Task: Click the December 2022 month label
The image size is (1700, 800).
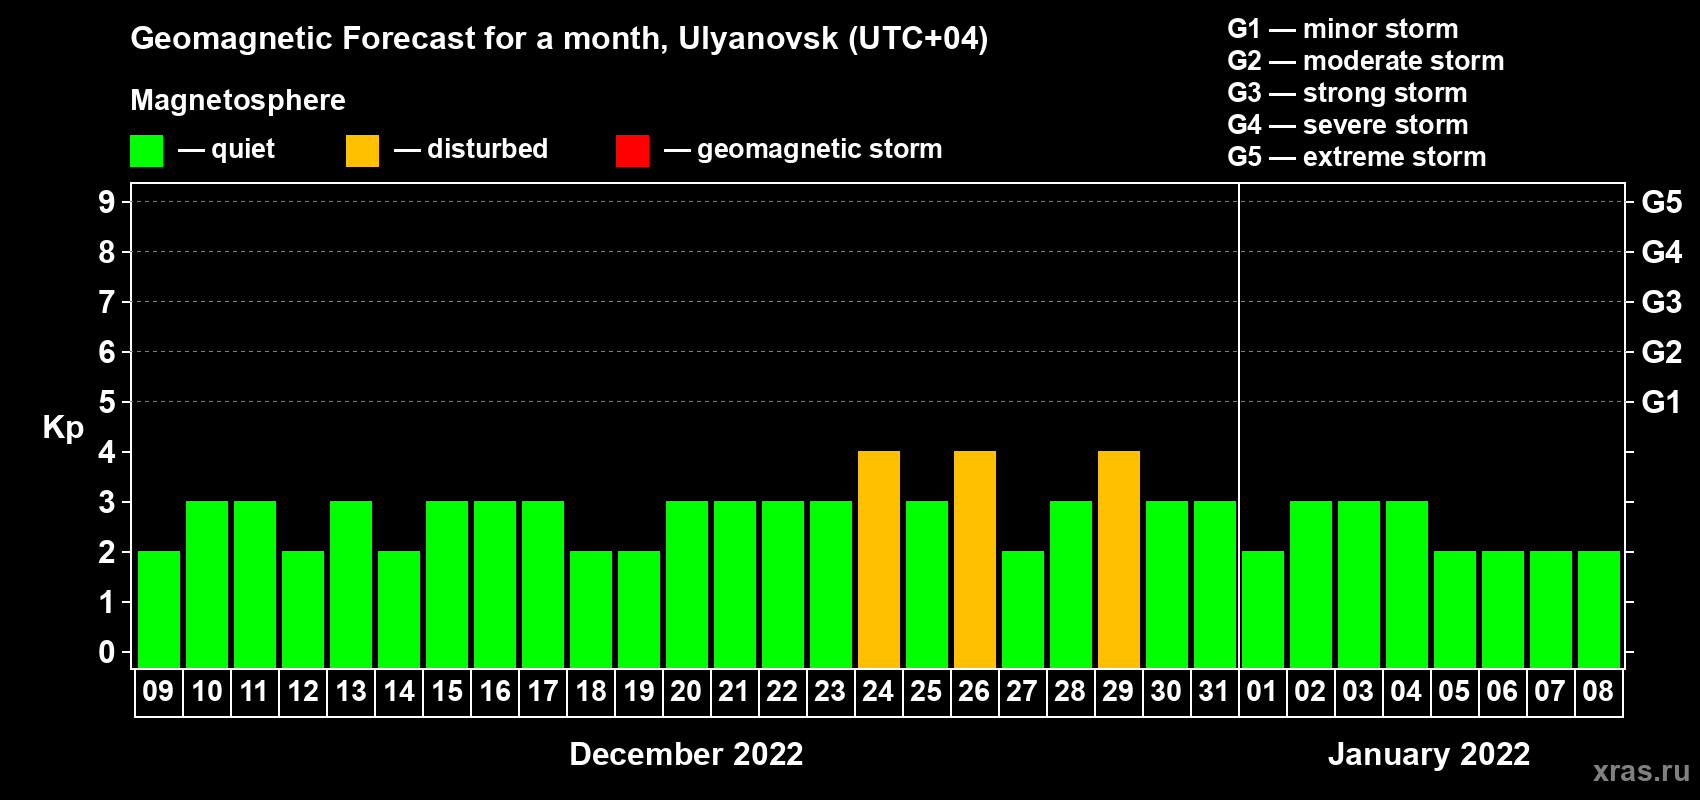Action: [686, 754]
